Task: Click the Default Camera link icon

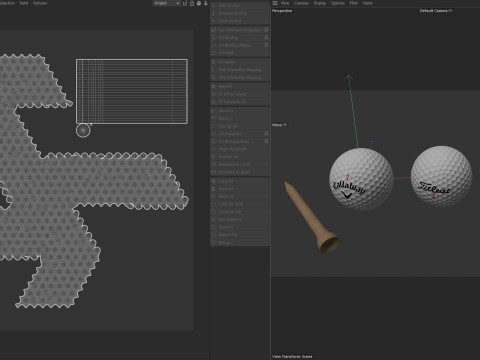Action: (x=451, y=11)
